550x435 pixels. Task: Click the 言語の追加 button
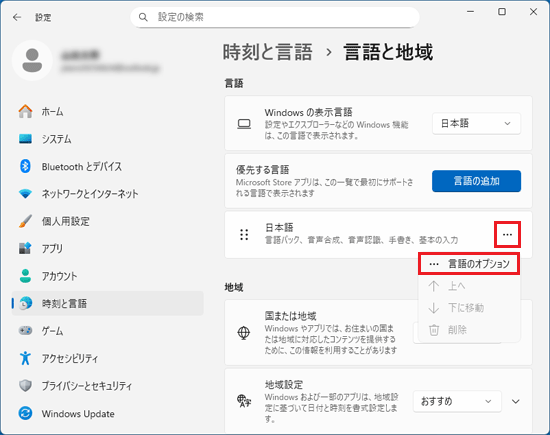(476, 181)
